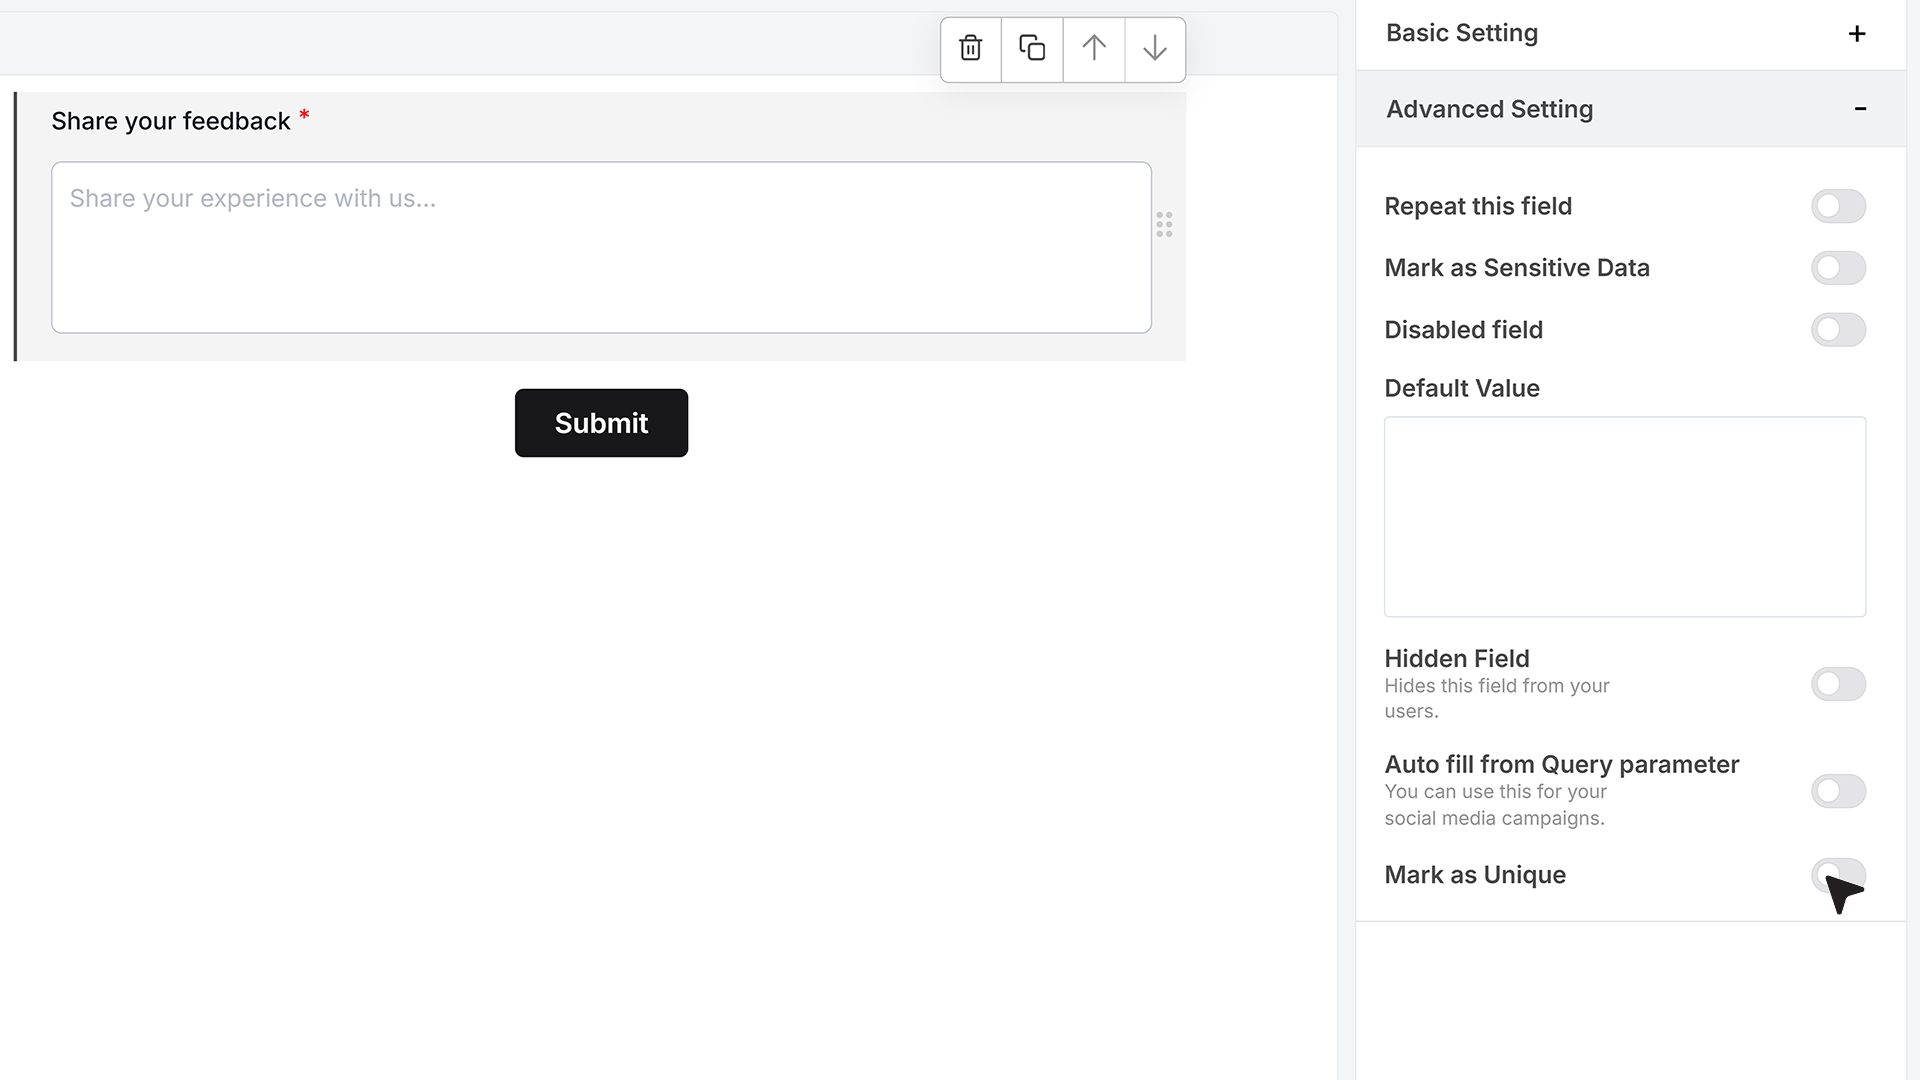This screenshot has width=1920, height=1080.
Task: Toggle the Repeat this field switch
Action: tap(1838, 206)
